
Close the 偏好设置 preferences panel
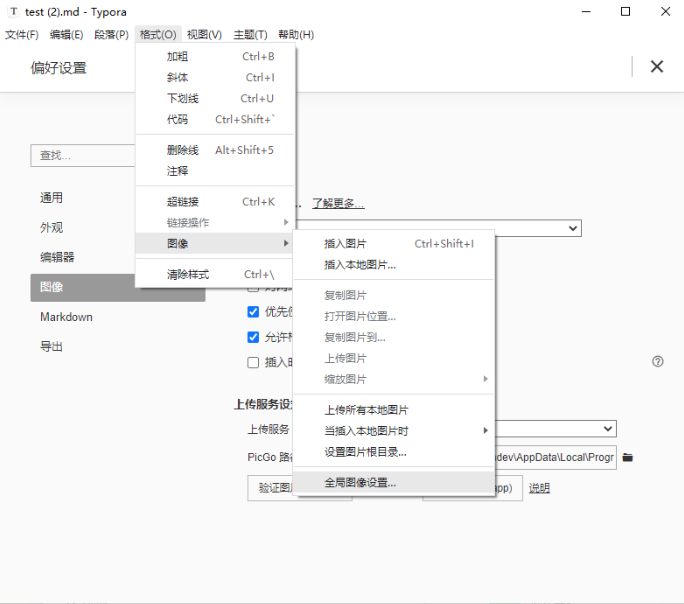(x=657, y=67)
